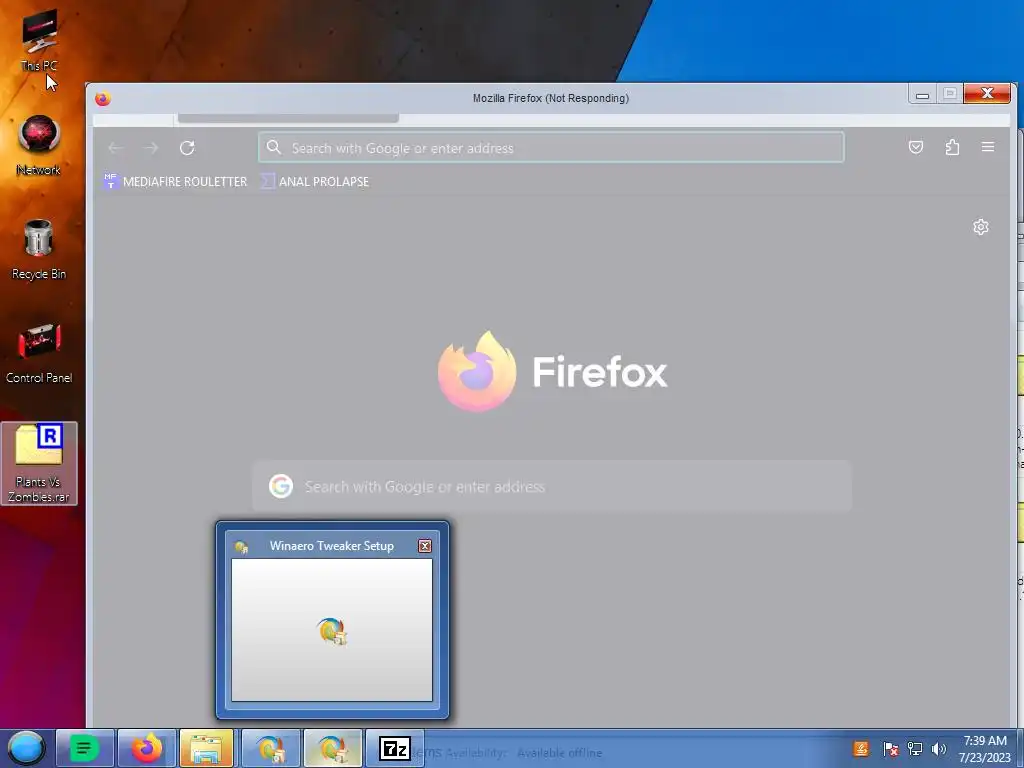The width and height of the screenshot is (1024, 768).
Task: Open File Explorer from the taskbar
Action: [x=207, y=748]
